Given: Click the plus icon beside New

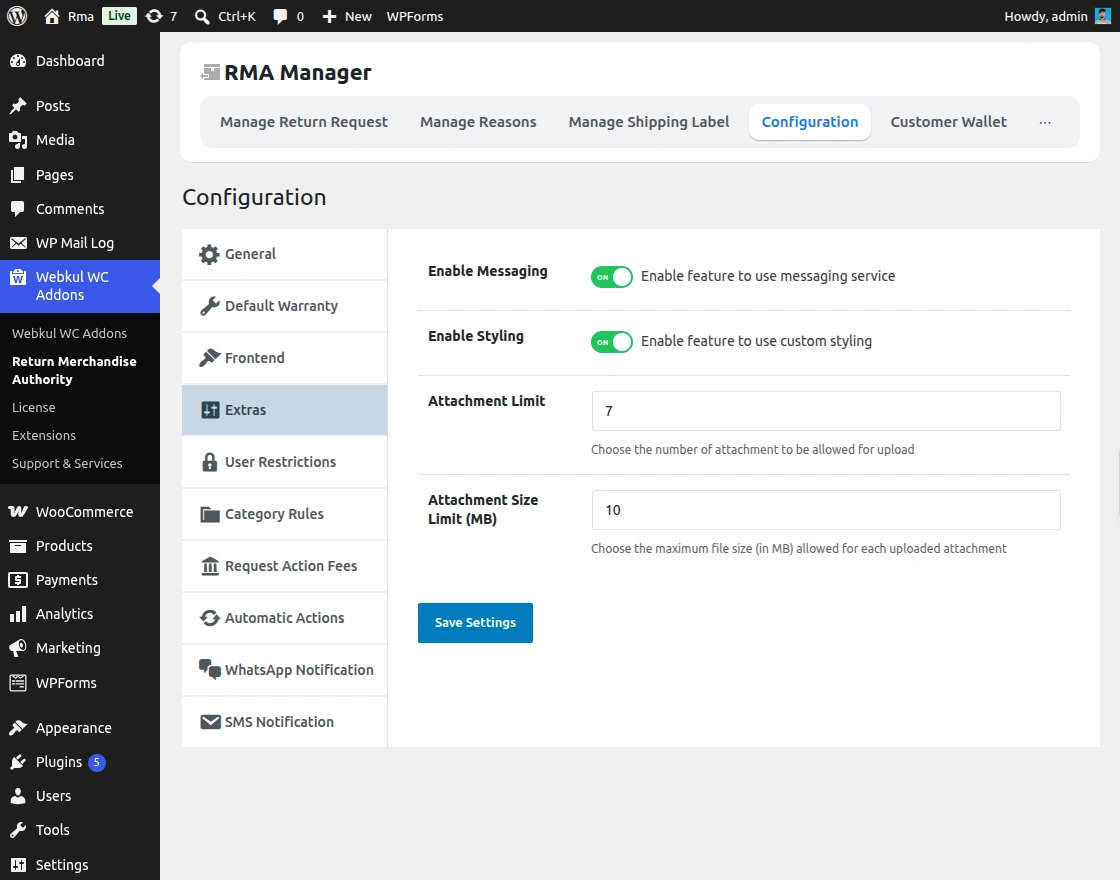Looking at the screenshot, I should click(329, 16).
